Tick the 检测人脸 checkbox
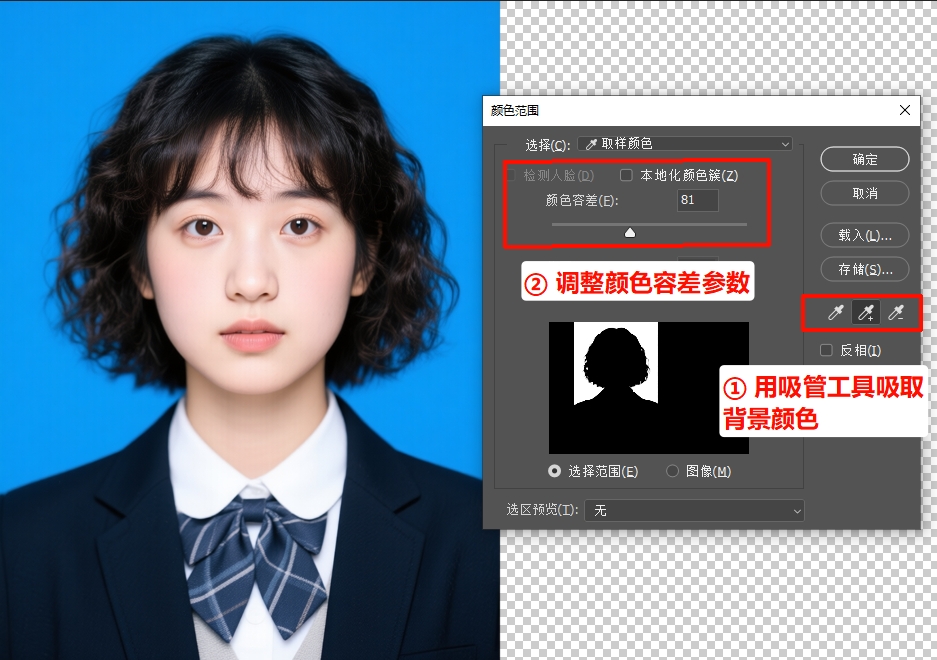The image size is (937, 660). pyautogui.click(x=511, y=175)
